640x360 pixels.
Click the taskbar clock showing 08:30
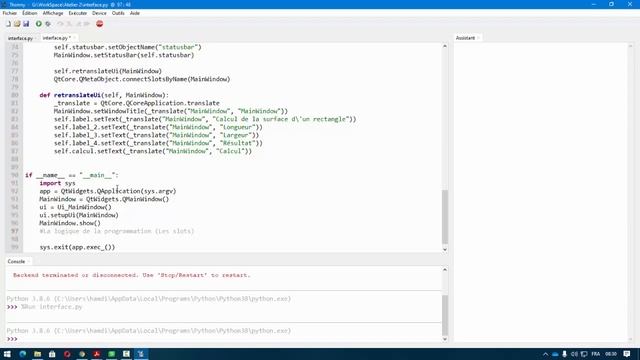click(611, 354)
